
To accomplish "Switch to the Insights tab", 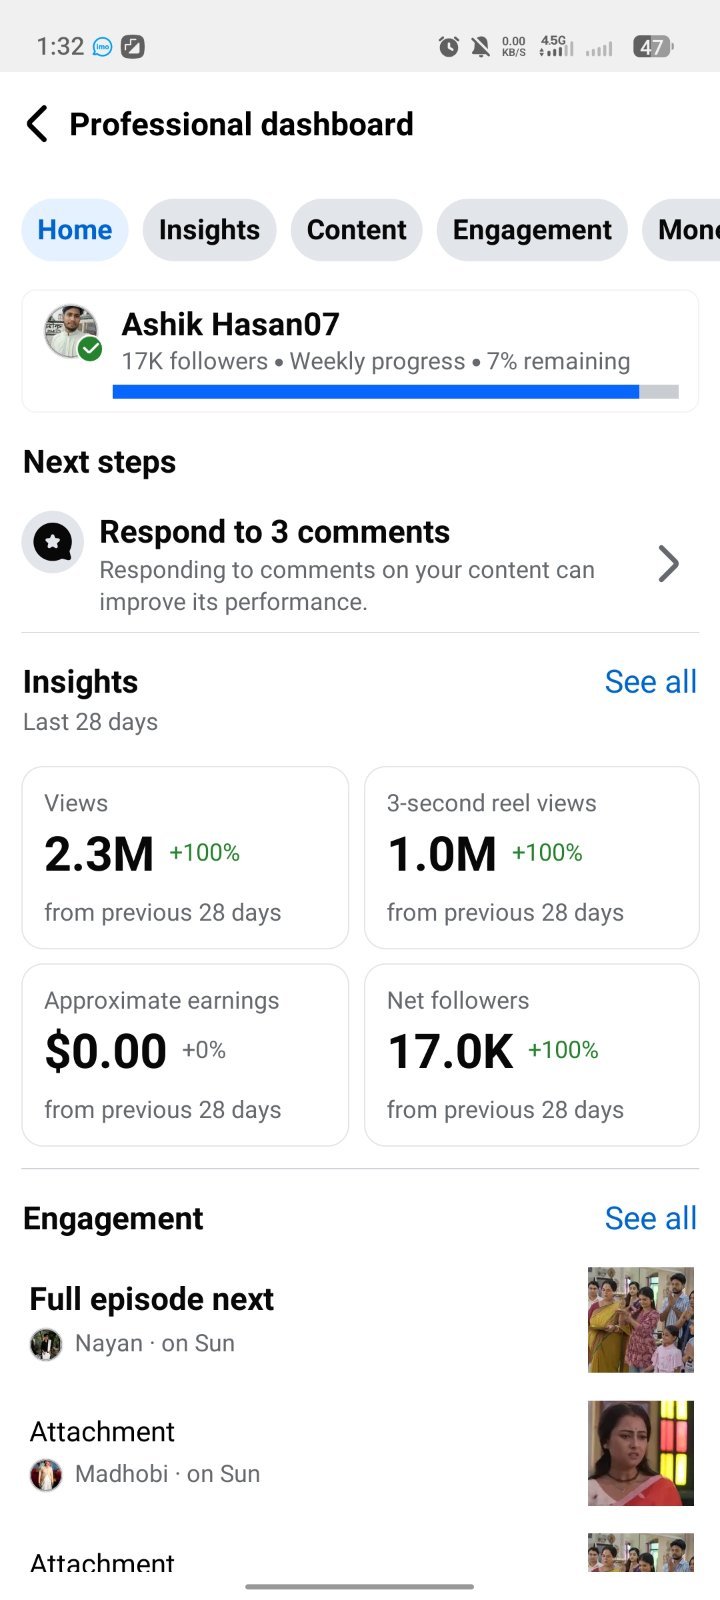I will point(209,230).
